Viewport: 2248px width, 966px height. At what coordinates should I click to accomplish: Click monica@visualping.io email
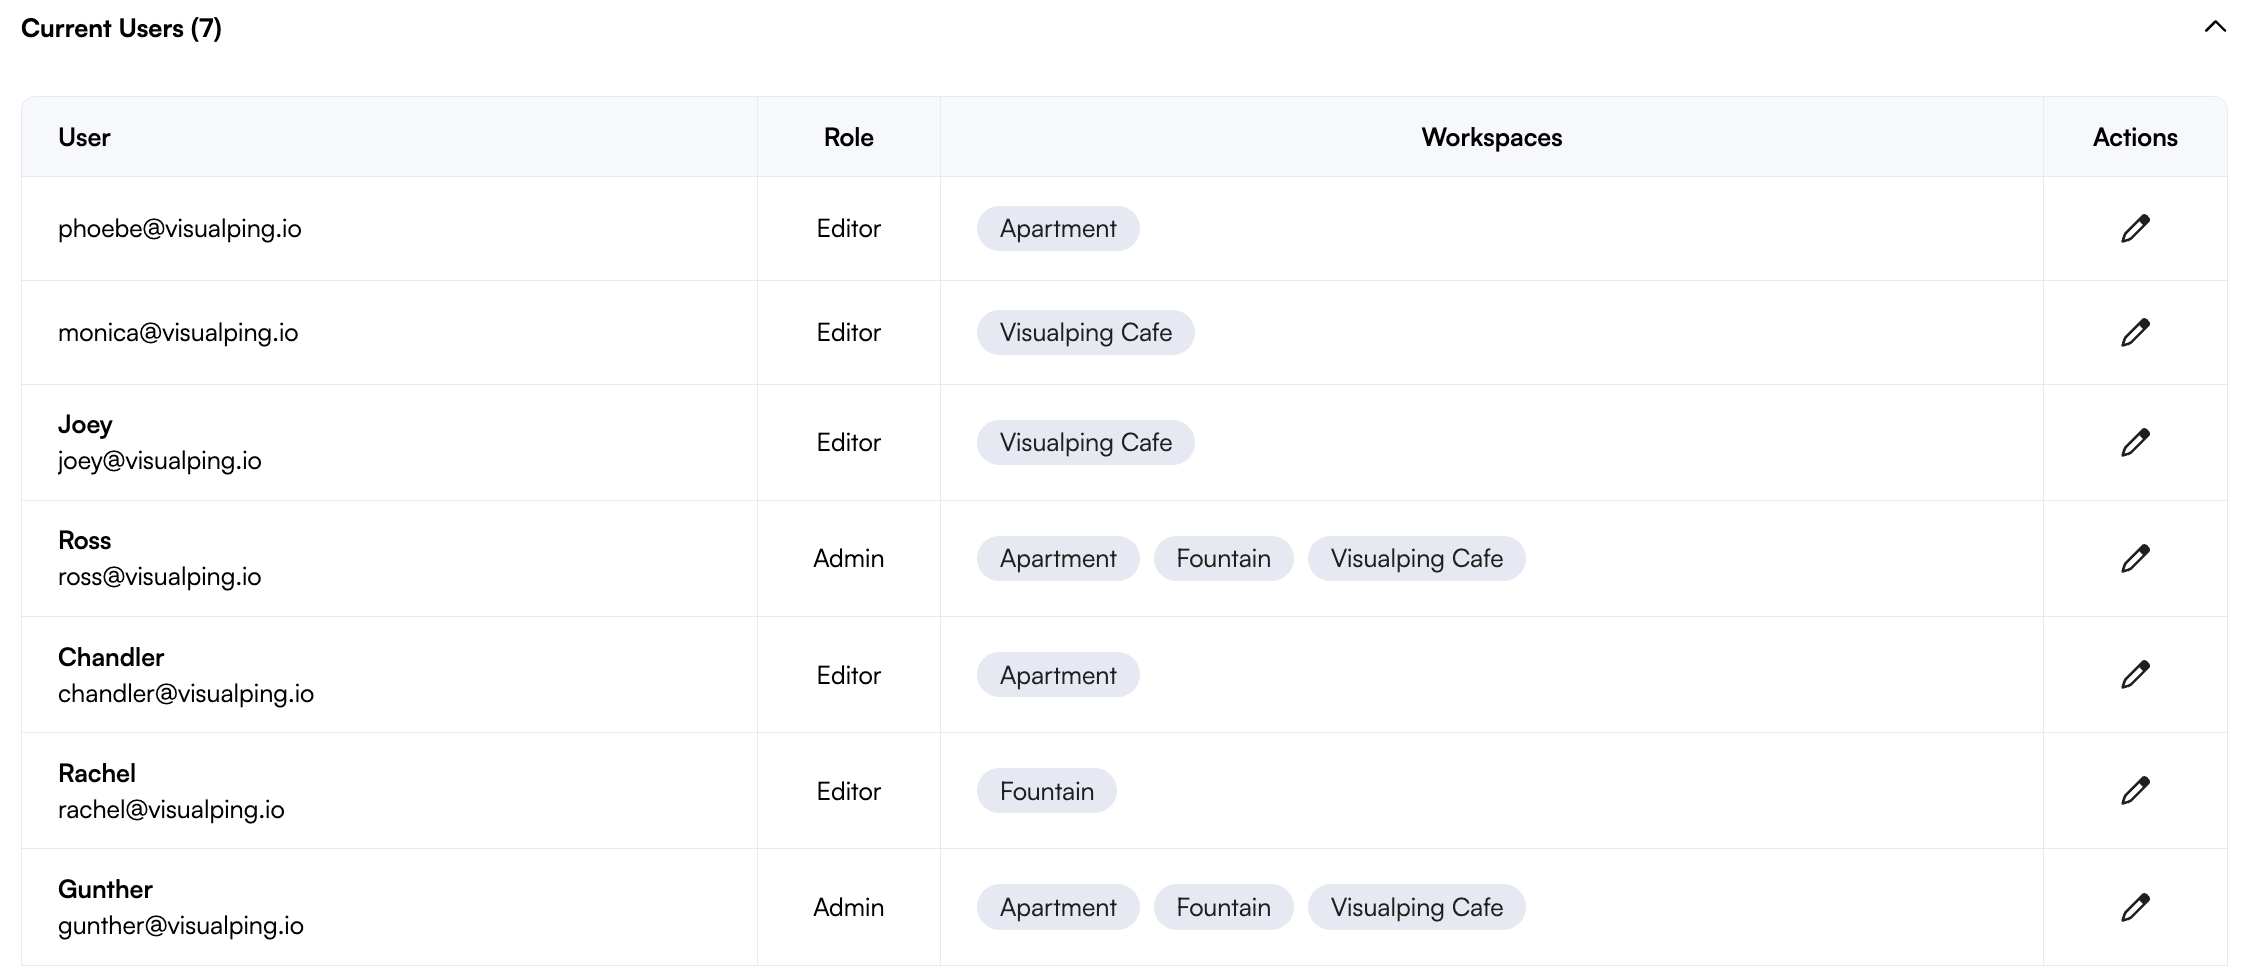click(x=178, y=333)
